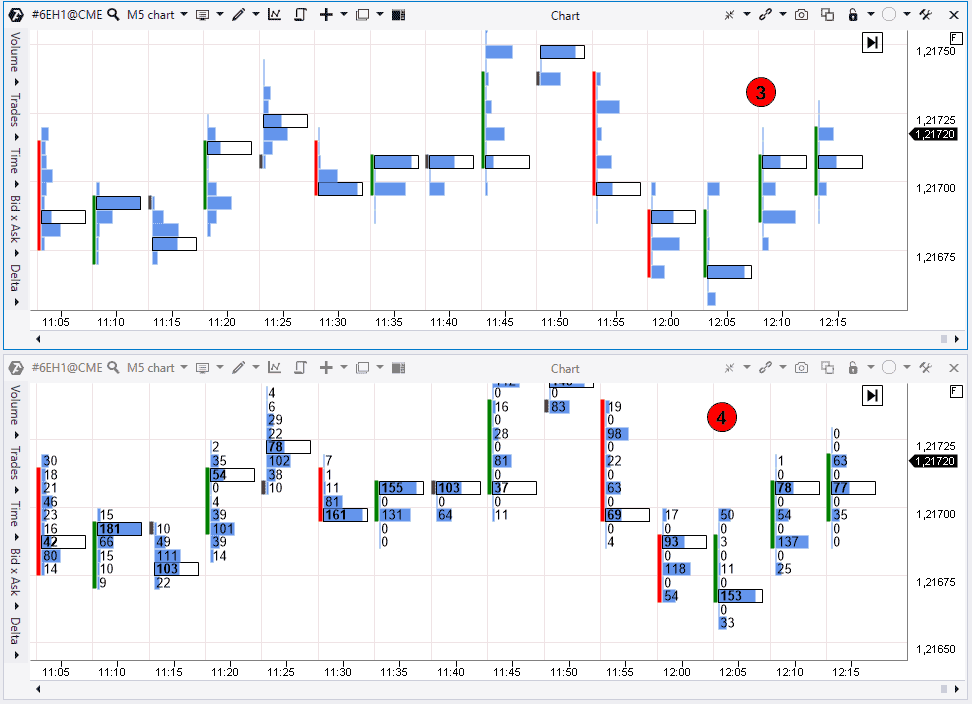Click the link chain icon in bottom chart
This screenshot has height=704, width=972.
click(x=766, y=368)
